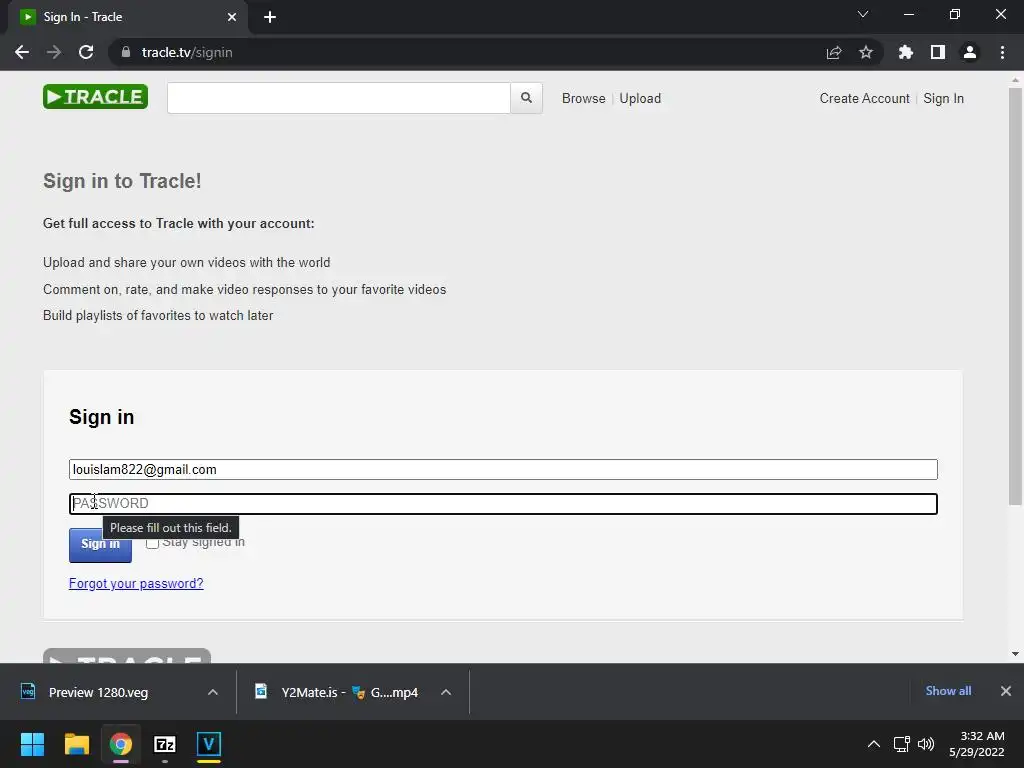Click the Chrome taskbar icon
This screenshot has width=1024, height=768.
click(120, 744)
